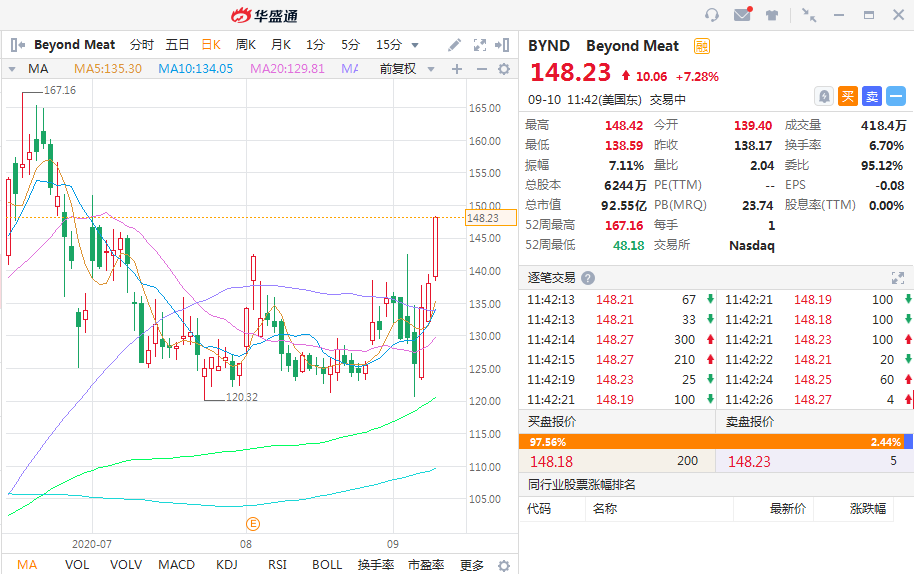
Task: Select the 周K weekly candlestick tab
Action: point(245,45)
